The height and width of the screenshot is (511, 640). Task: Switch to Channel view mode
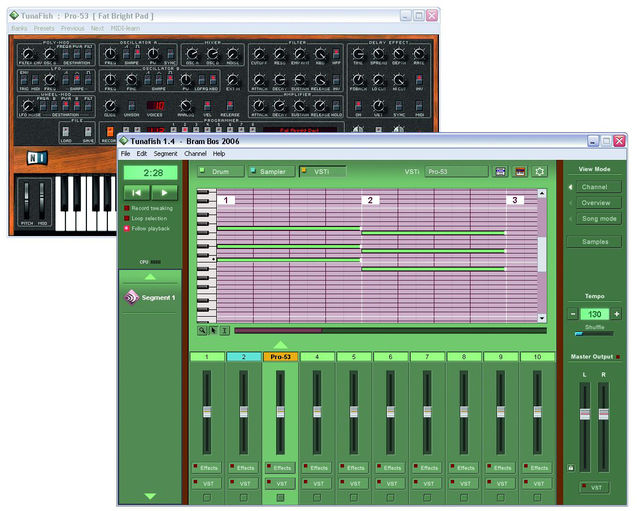pos(599,187)
